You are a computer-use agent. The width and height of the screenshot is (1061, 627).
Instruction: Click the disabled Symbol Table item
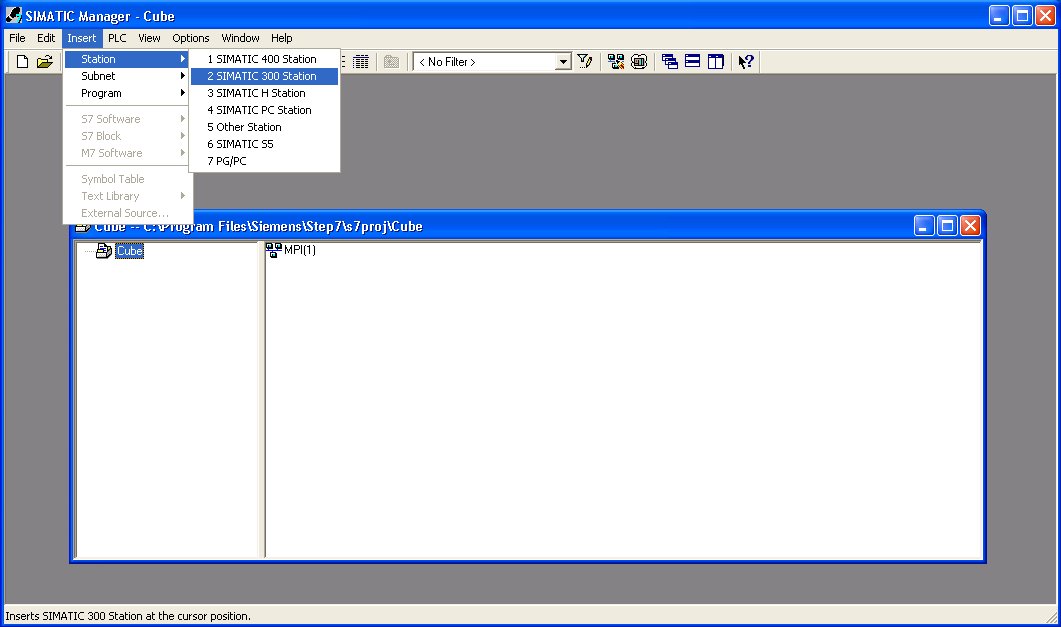pyautogui.click(x=126, y=179)
